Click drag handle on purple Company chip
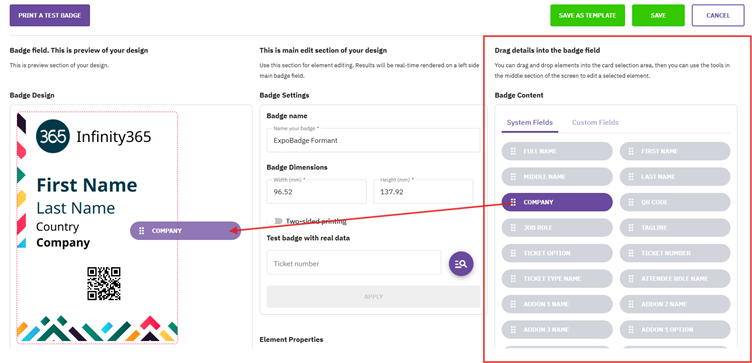Viewport: 752px width, 363px height. 513,202
